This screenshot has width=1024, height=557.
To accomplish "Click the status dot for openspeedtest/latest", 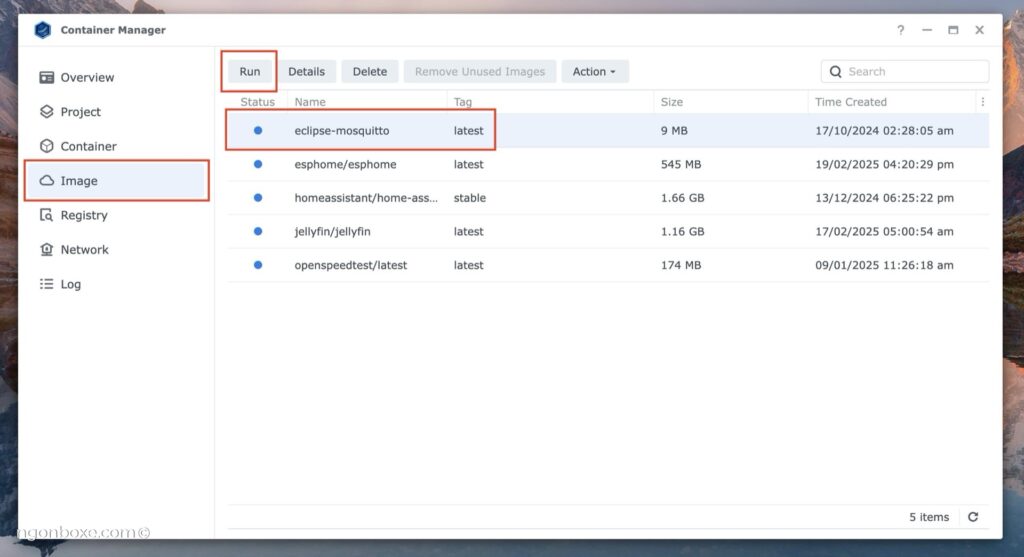I will click(258, 265).
